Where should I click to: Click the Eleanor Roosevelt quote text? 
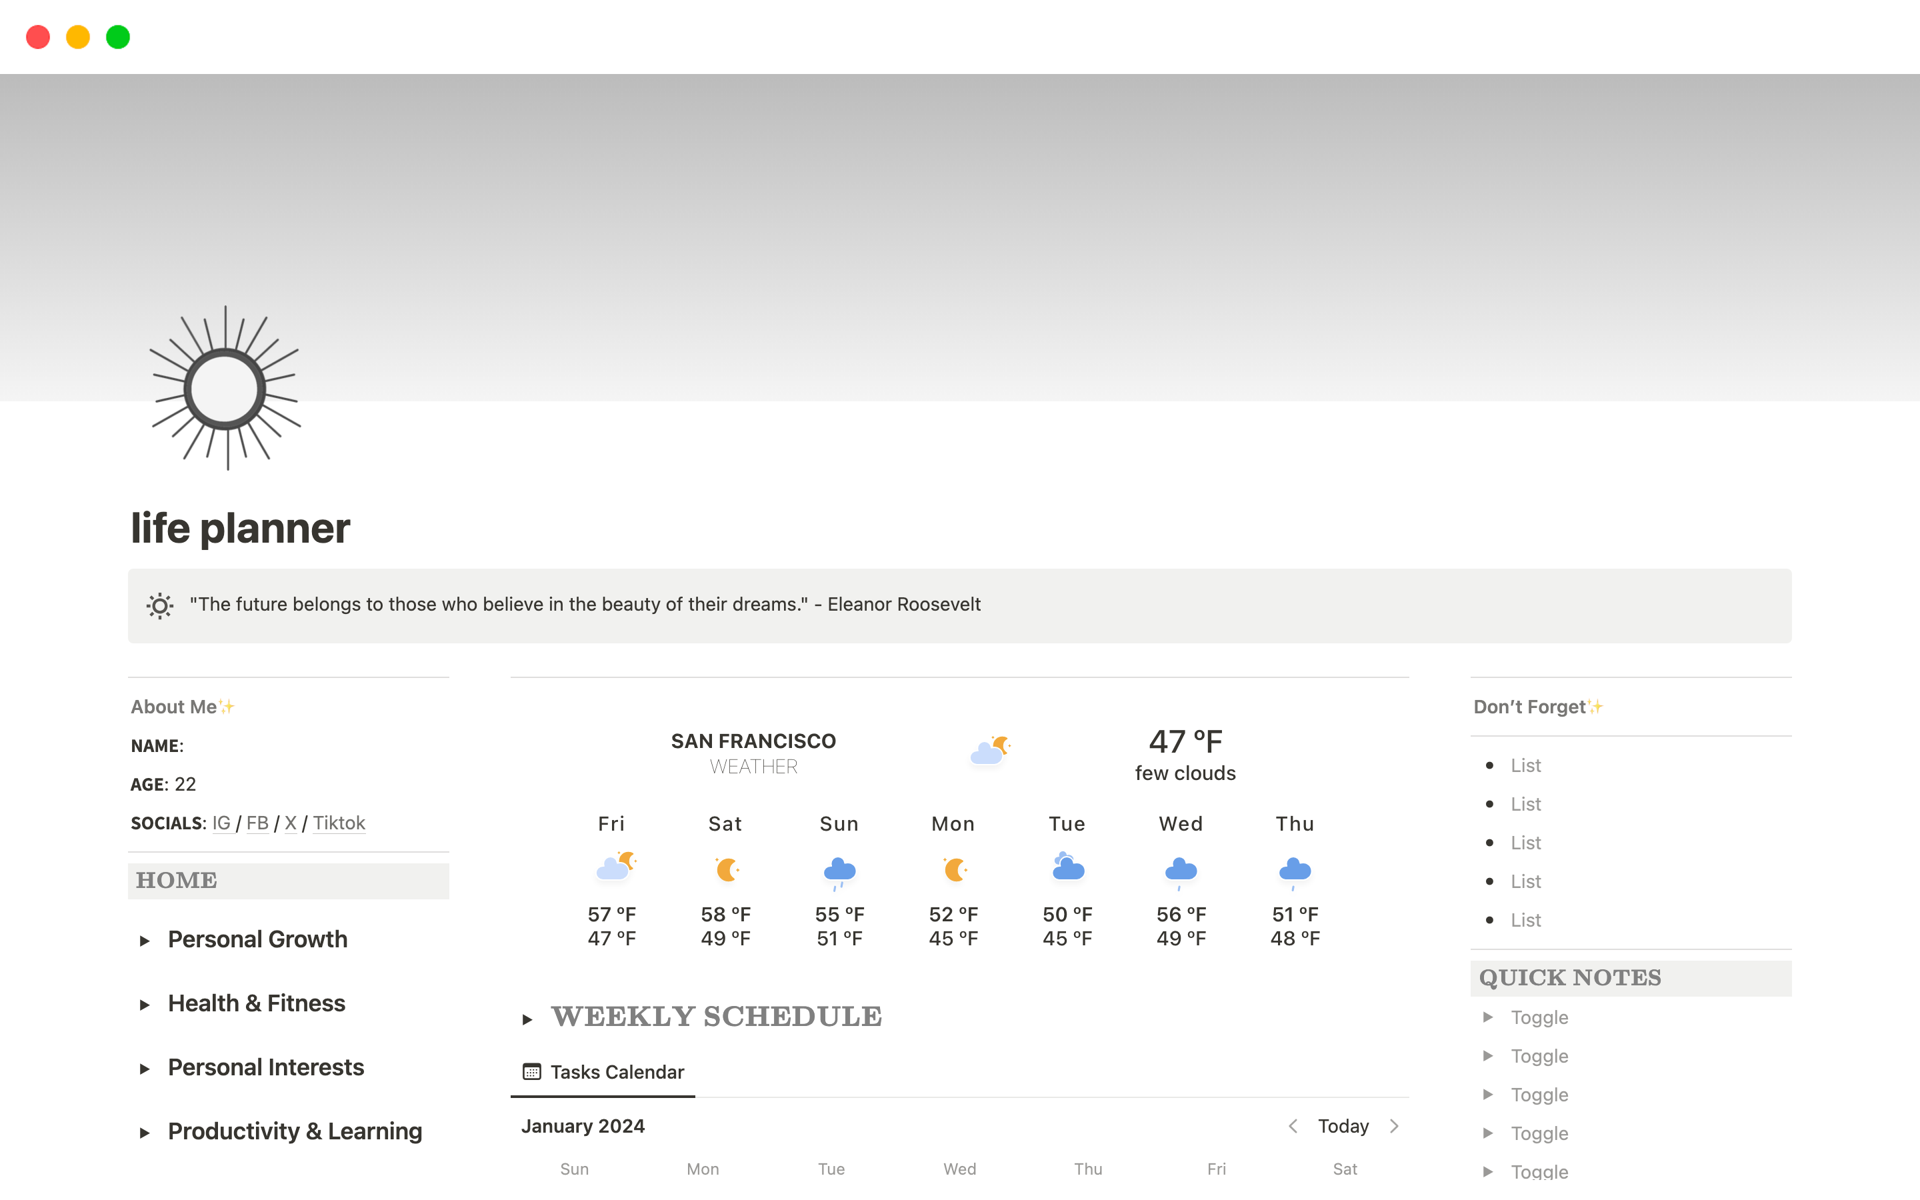tap(585, 604)
